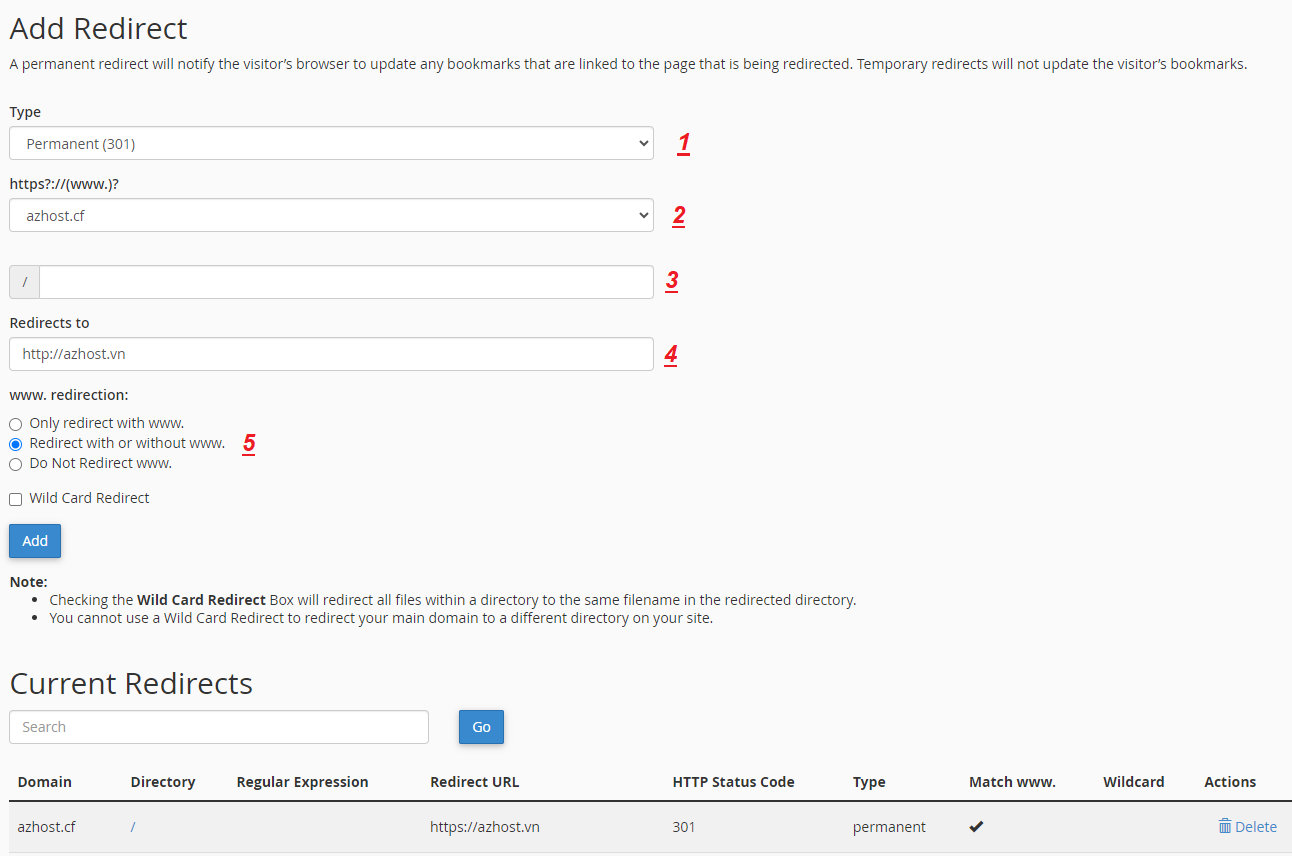Open the '/' directory link for azhost.cf

[x=133, y=827]
